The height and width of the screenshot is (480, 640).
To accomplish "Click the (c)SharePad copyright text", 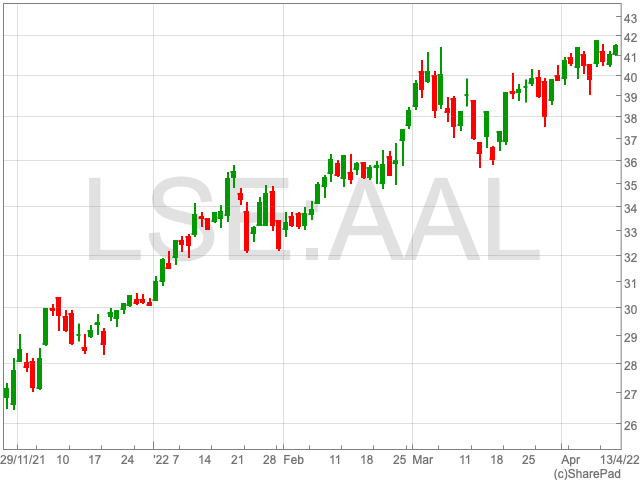I will pos(595,472).
